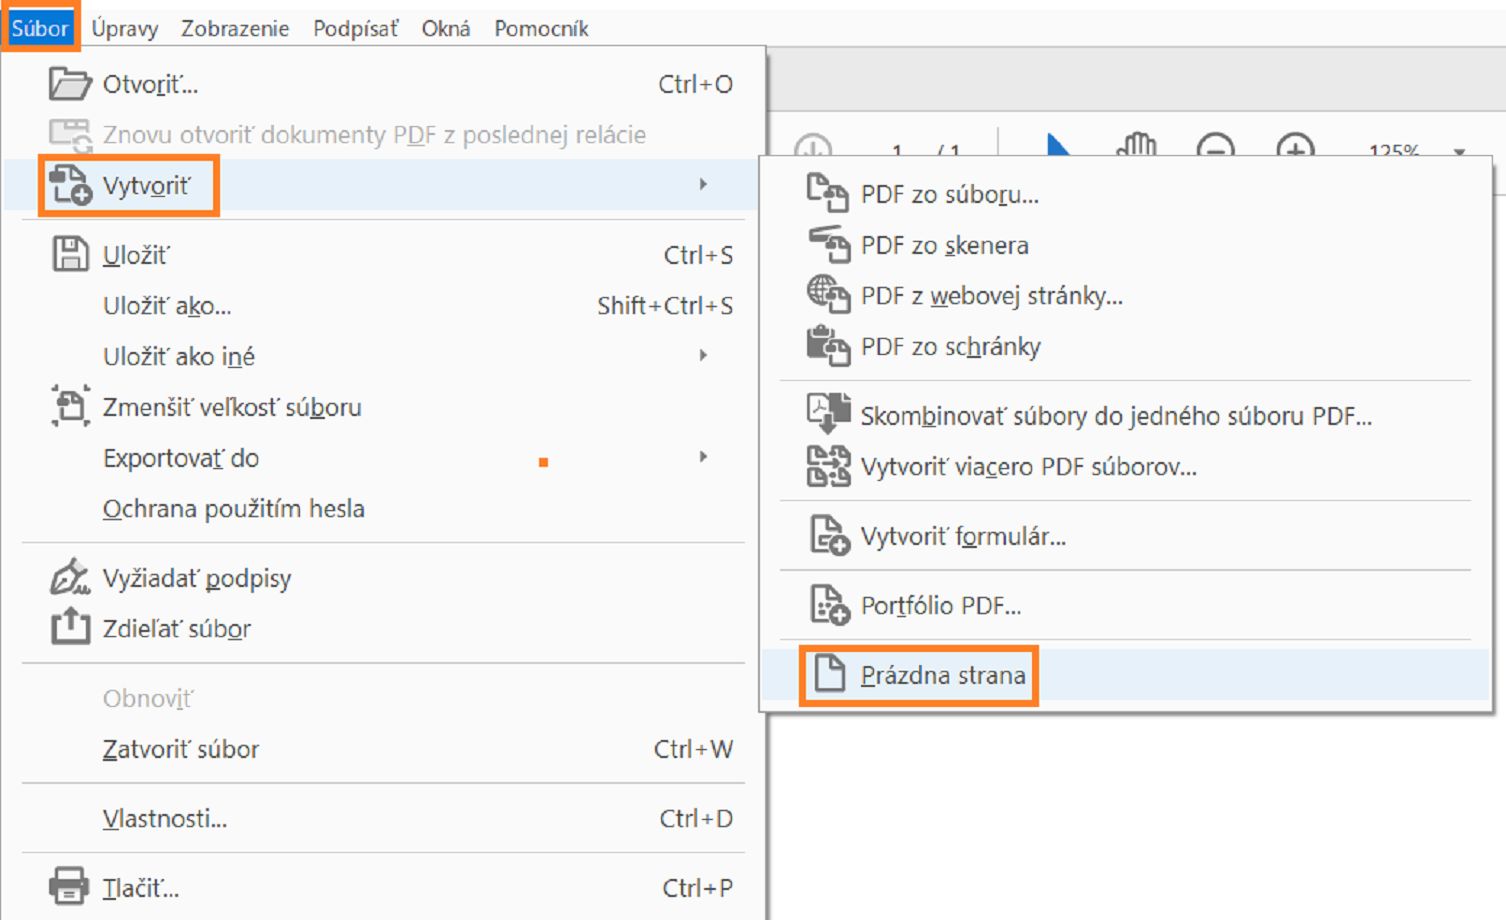Click the Zdieľať súbor share icon
Viewport: 1506px width, 920px height.
tap(70, 627)
